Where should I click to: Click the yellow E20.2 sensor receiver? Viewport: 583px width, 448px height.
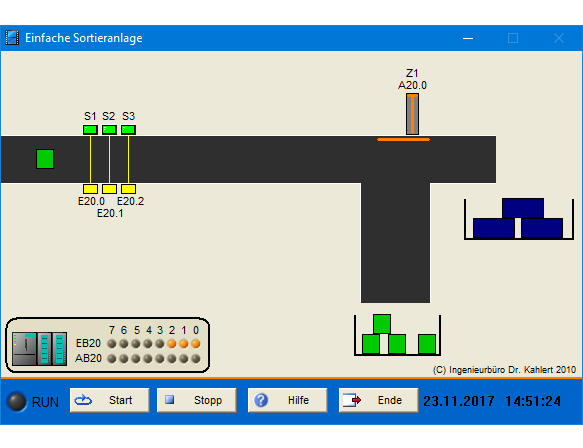[128, 189]
